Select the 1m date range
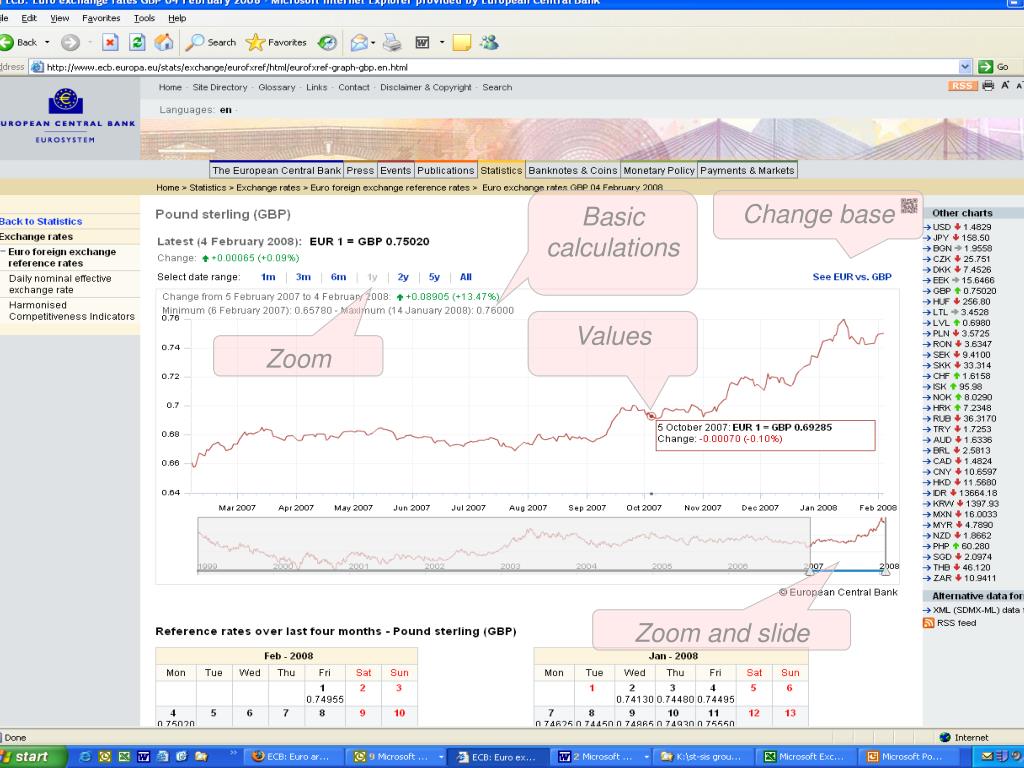1024x768 pixels. (x=268, y=277)
